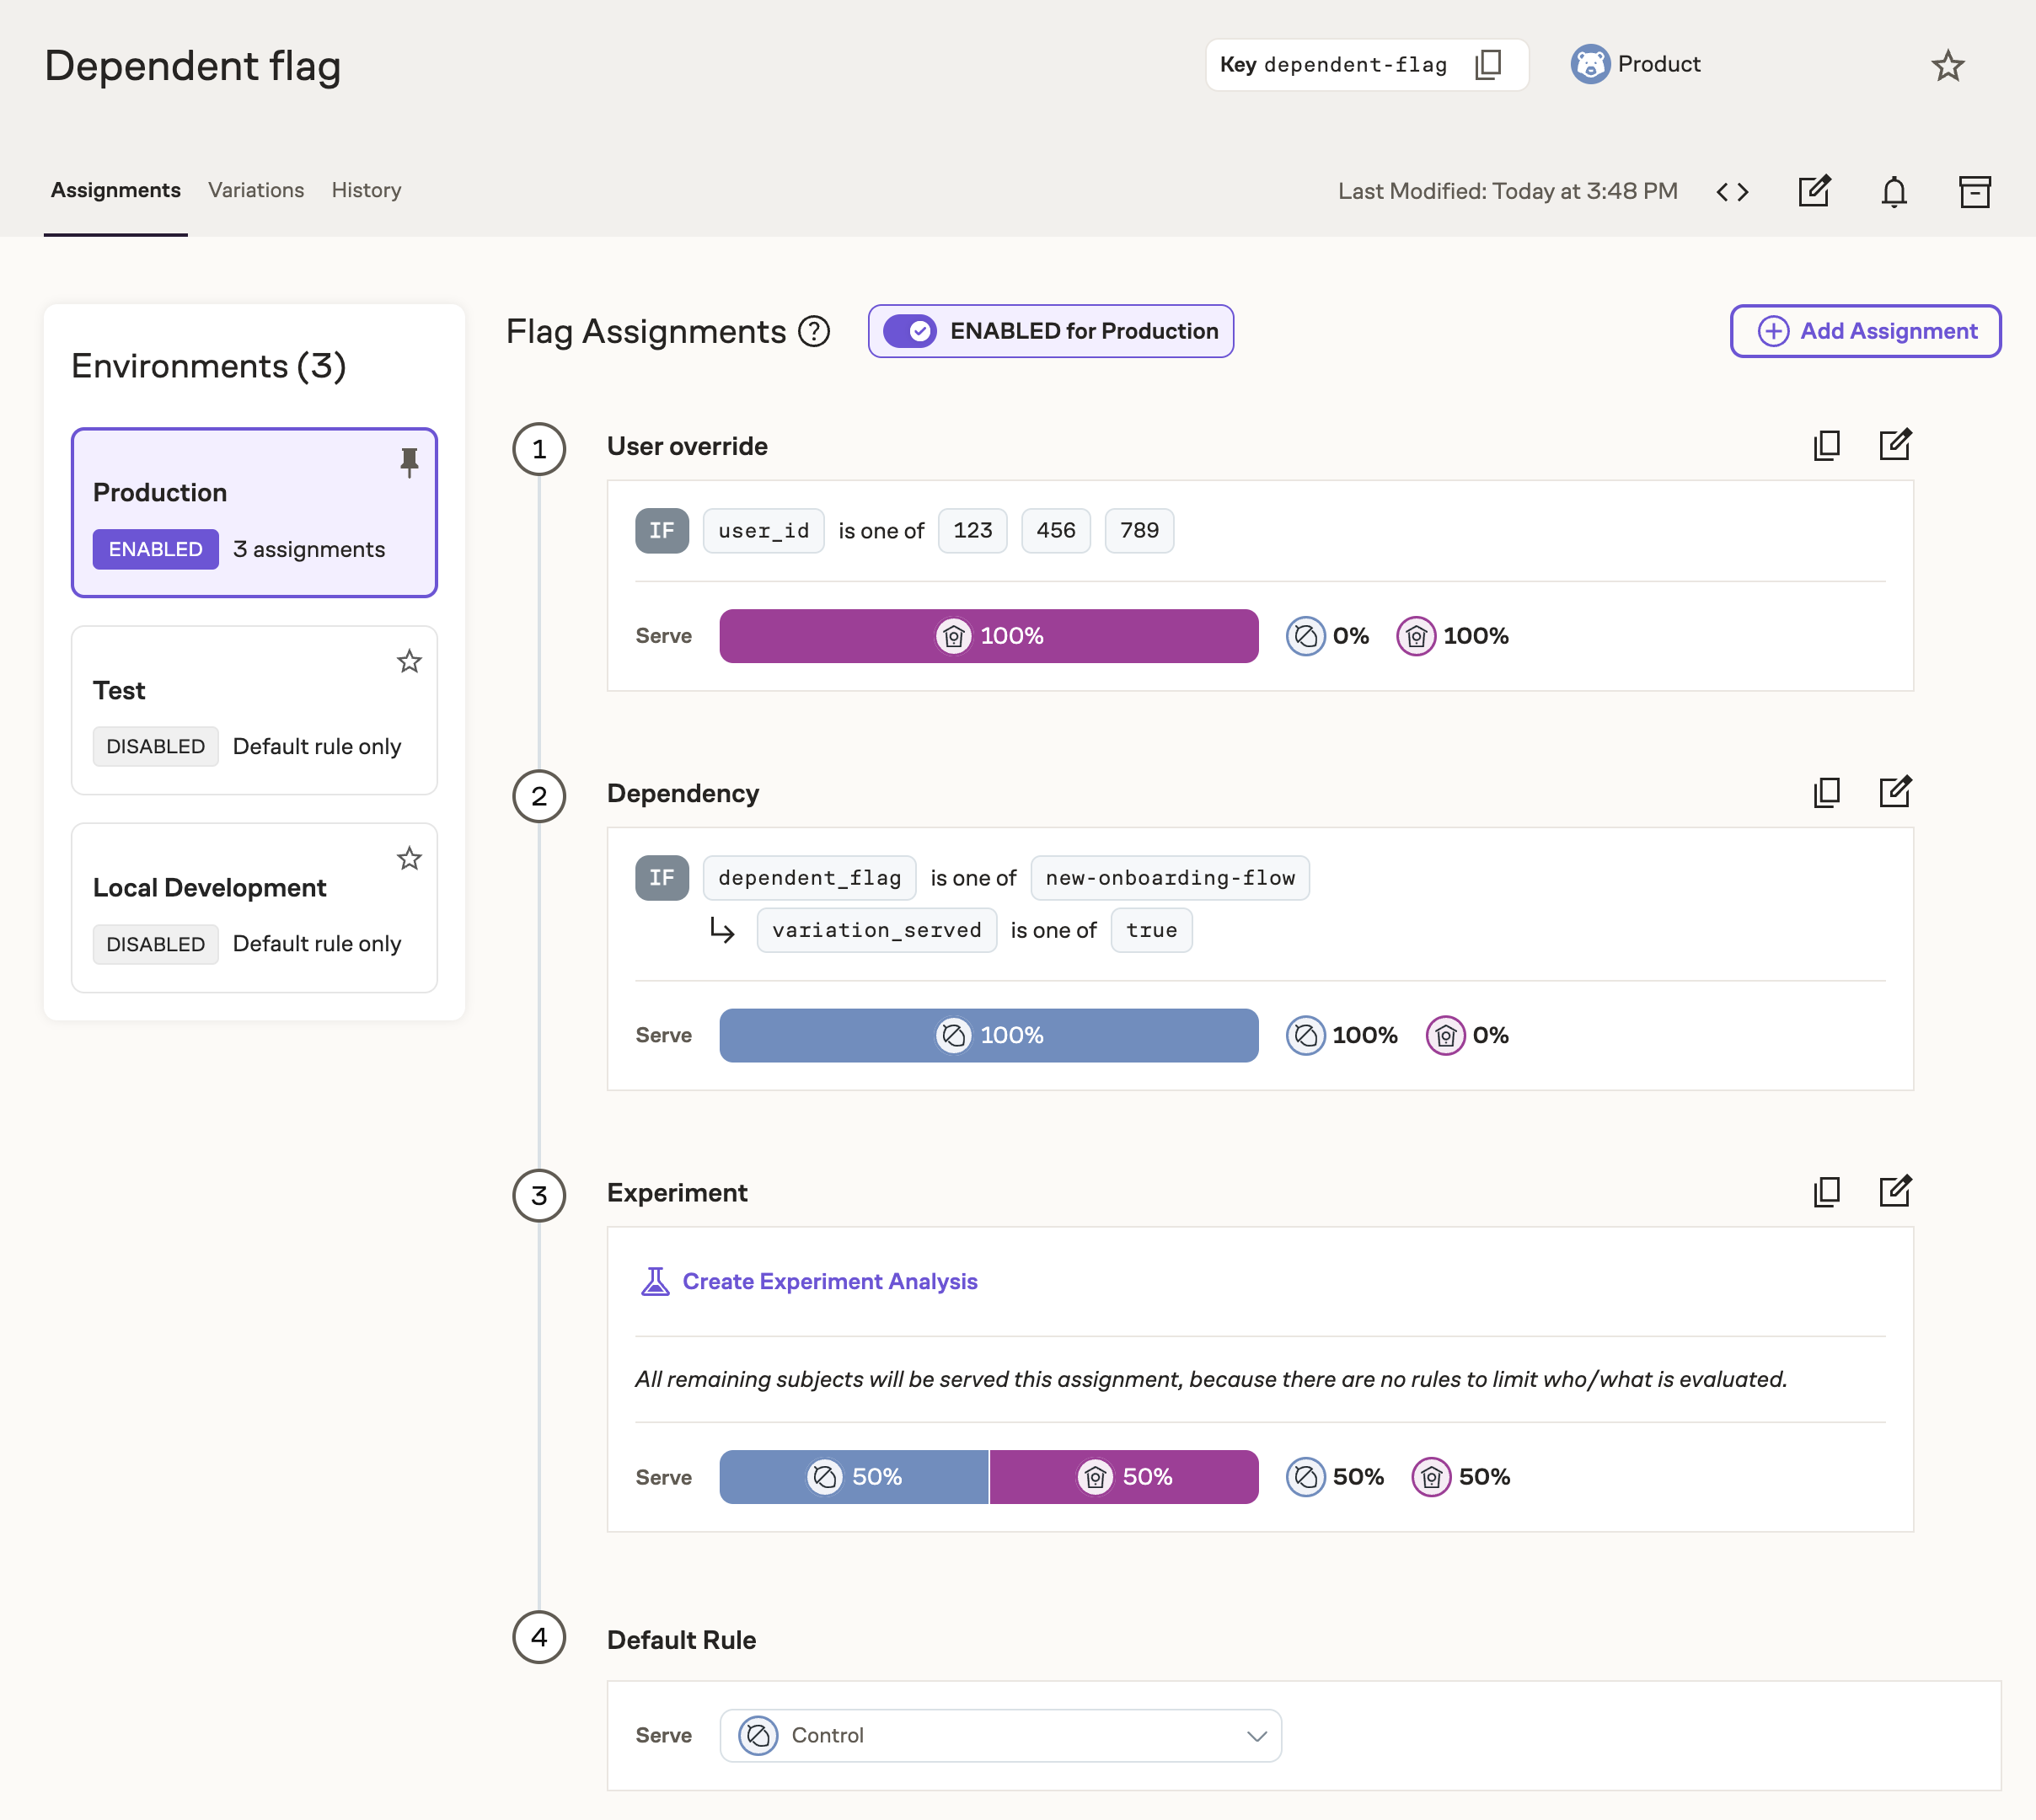The width and height of the screenshot is (2036, 1820).
Task: Click the clipboard copy icon for dependent-flag key
Action: pyautogui.click(x=1490, y=65)
